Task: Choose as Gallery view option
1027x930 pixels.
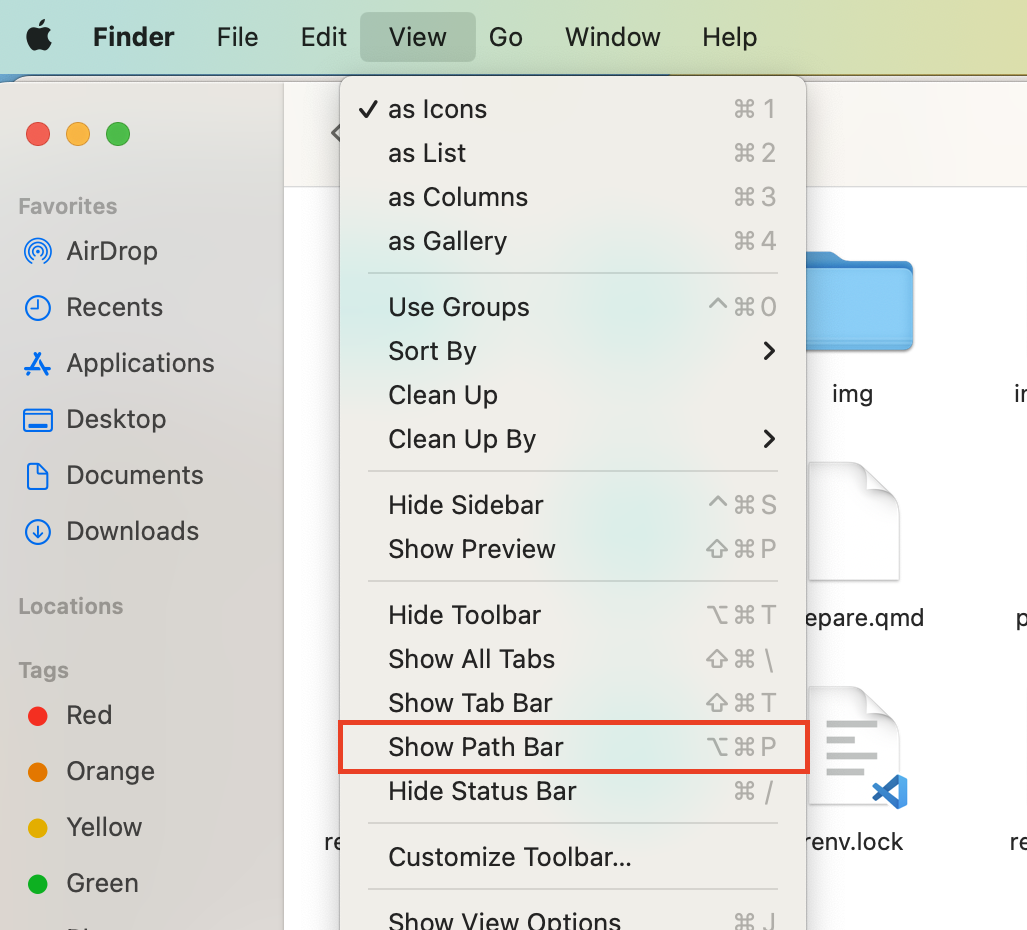Action: tap(447, 241)
